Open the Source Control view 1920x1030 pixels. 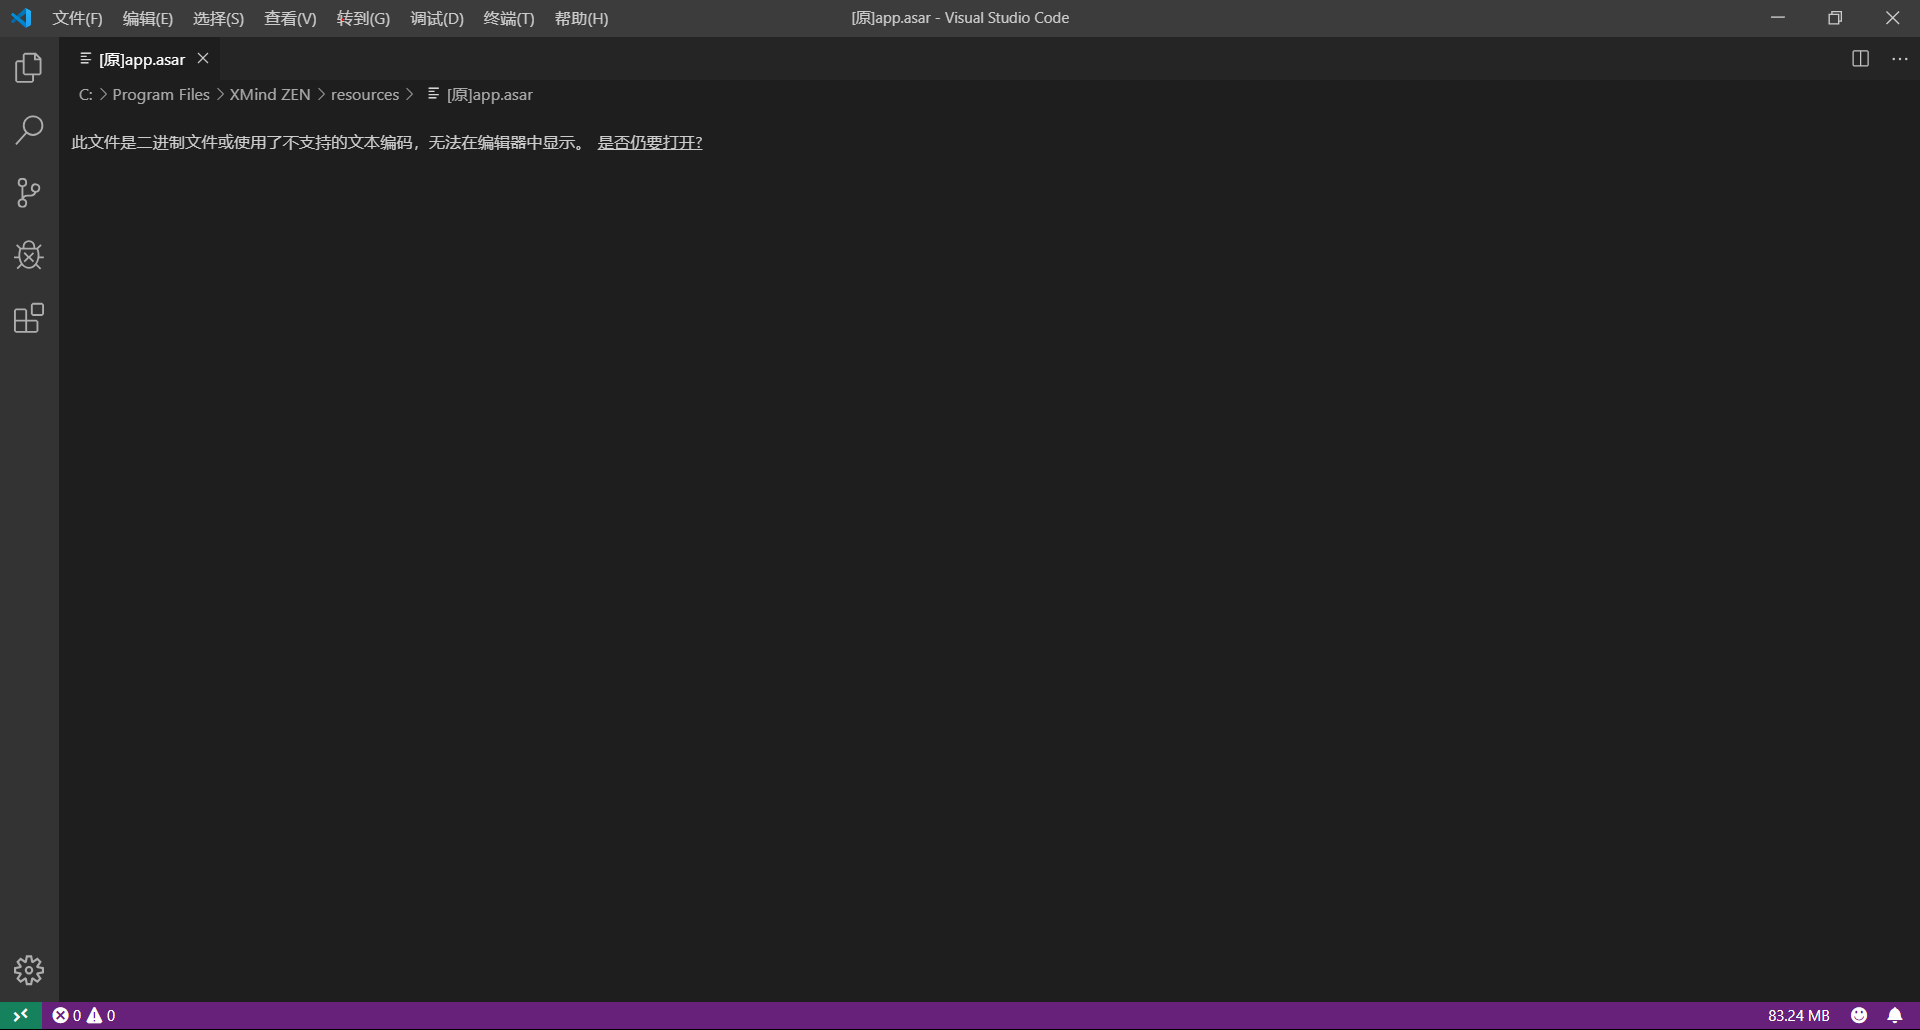(29, 192)
